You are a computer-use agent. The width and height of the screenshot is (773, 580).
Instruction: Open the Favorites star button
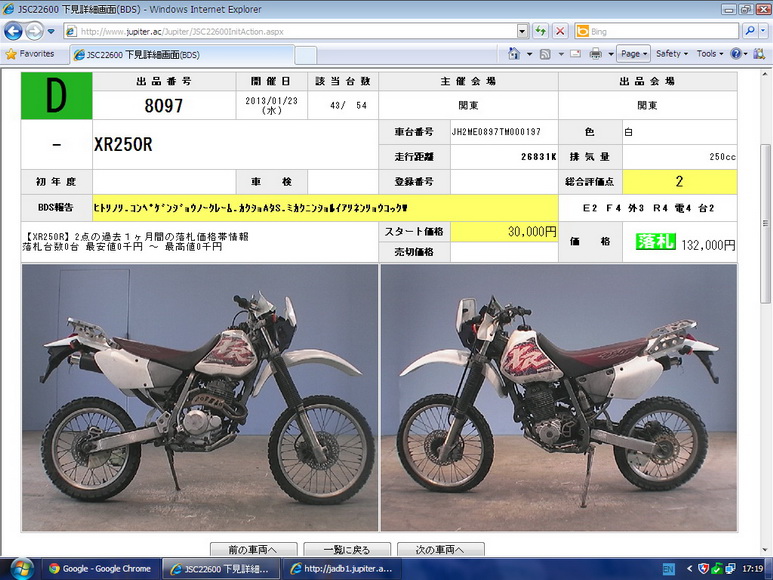30,54
